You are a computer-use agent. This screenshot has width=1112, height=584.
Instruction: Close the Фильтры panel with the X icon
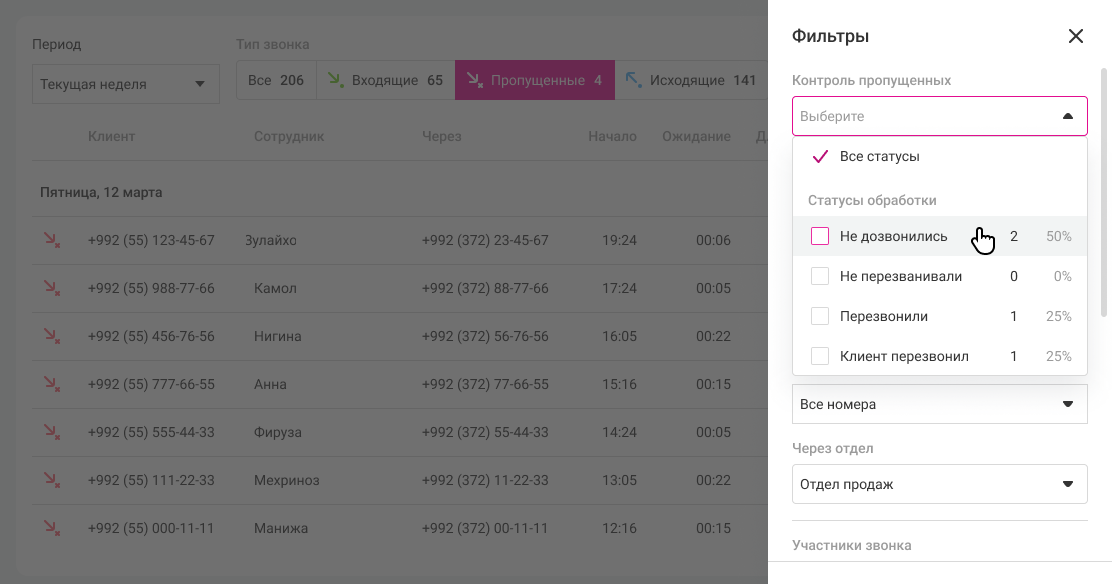(x=1076, y=36)
